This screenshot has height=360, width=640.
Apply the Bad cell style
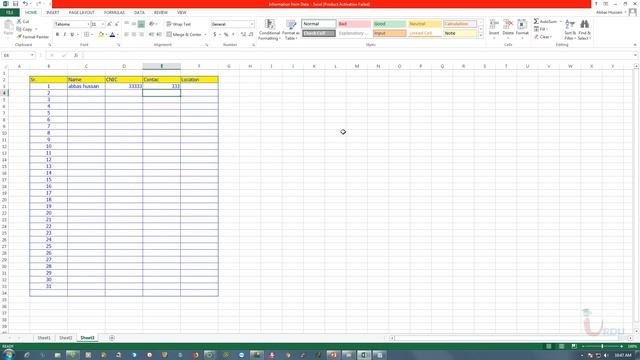[x=354, y=24]
